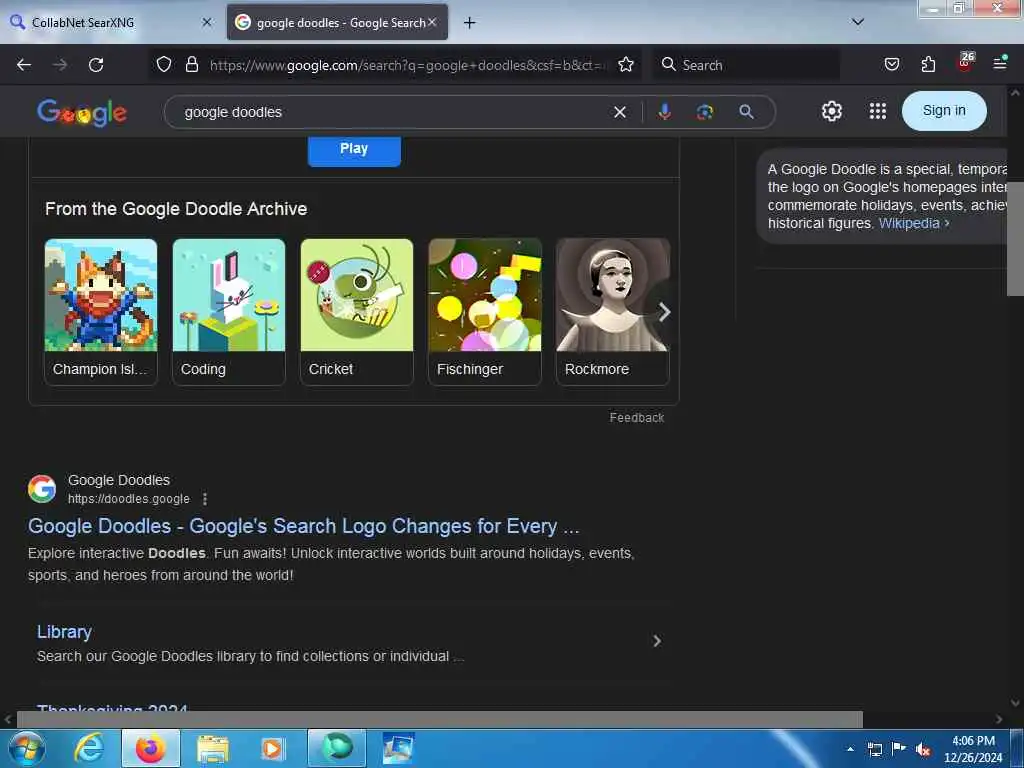Open Windows Explorer folder on taskbar

coord(213,748)
